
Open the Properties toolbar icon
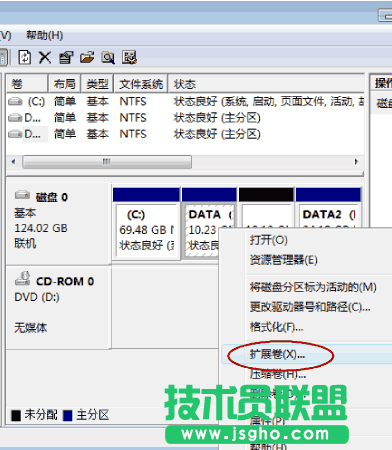tap(66, 57)
